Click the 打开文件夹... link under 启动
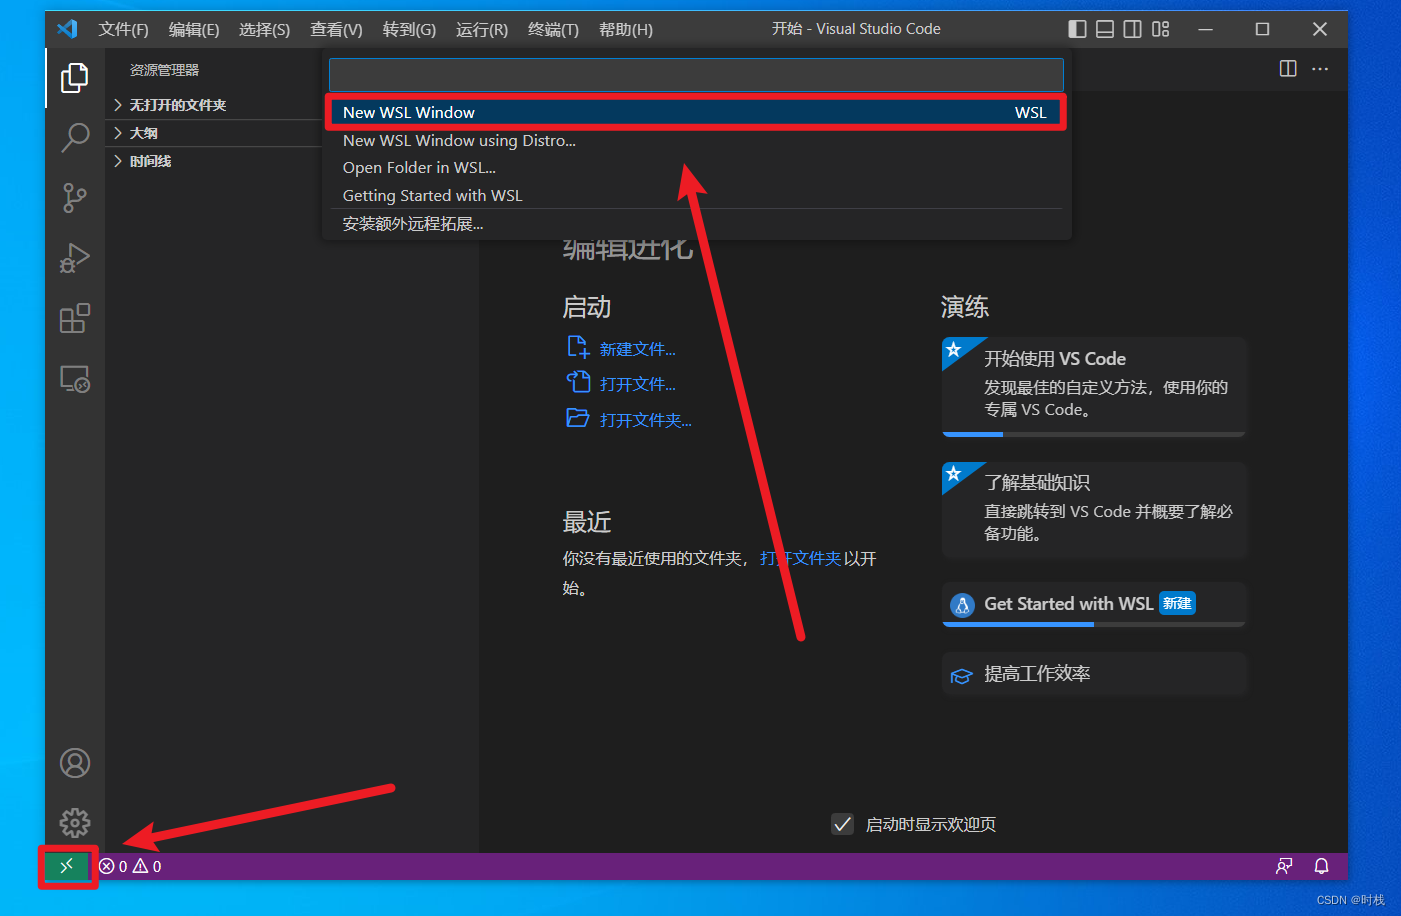This screenshot has width=1401, height=916. pos(645,420)
